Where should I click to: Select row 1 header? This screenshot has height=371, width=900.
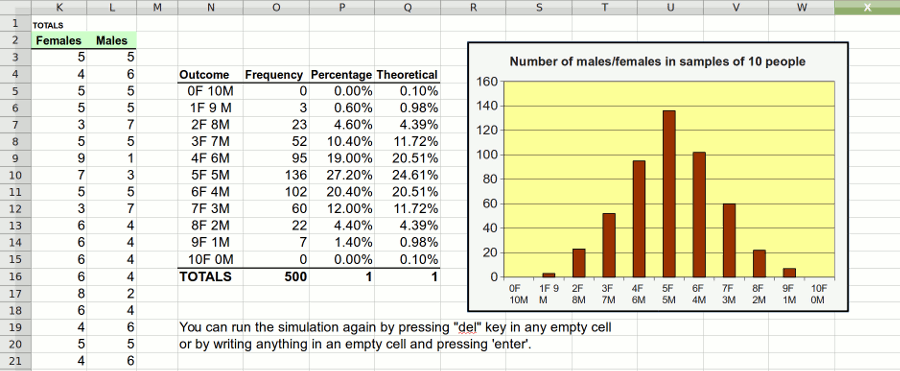coord(15,24)
